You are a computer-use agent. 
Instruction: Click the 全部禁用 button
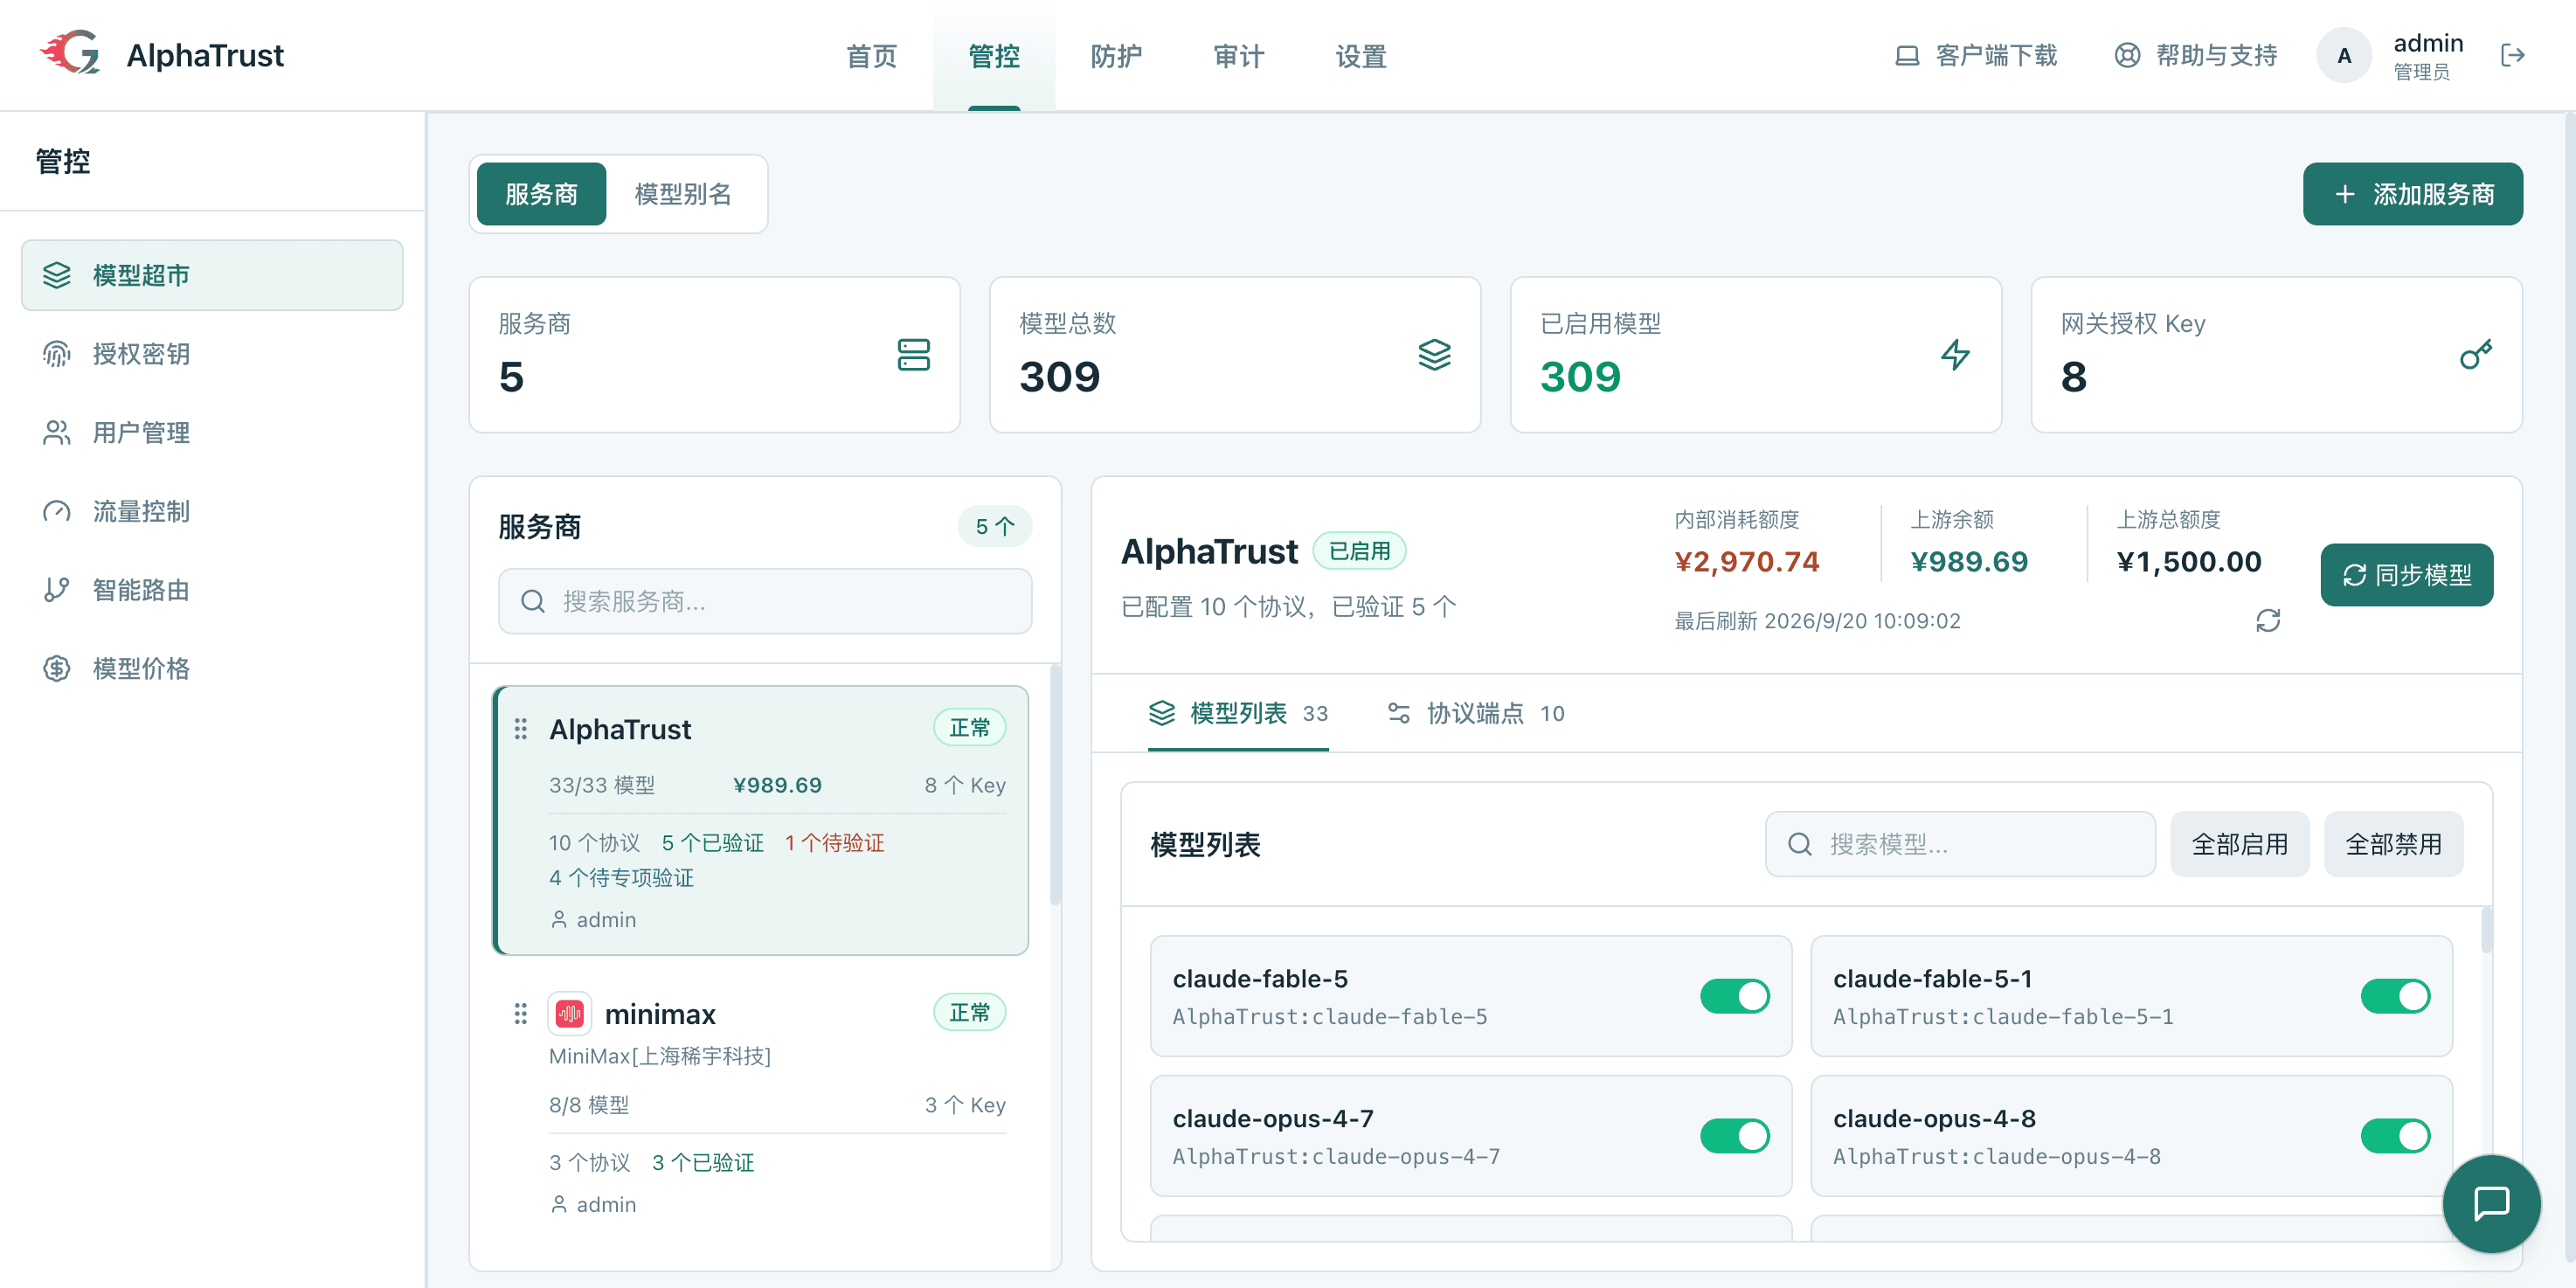(x=2393, y=844)
